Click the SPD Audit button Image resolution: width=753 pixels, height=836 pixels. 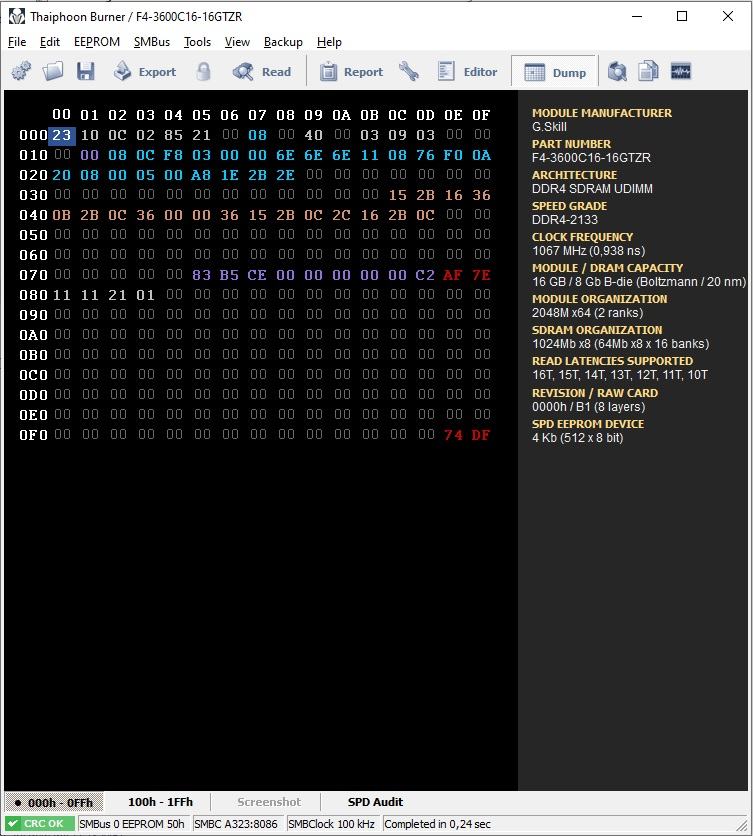coord(375,802)
